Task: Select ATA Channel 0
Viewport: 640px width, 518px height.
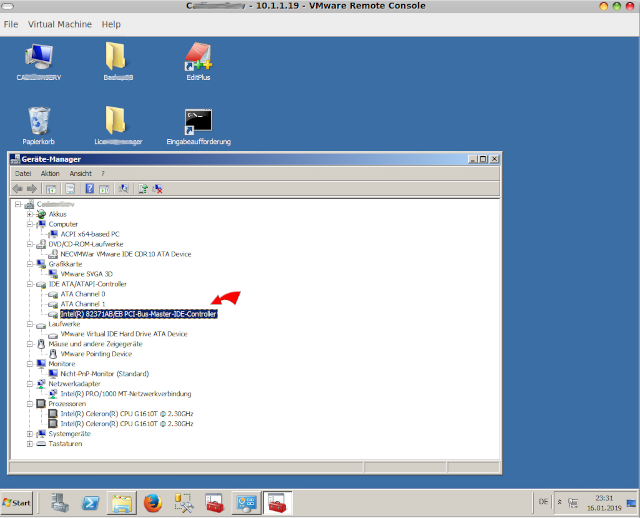Action: tap(83, 294)
